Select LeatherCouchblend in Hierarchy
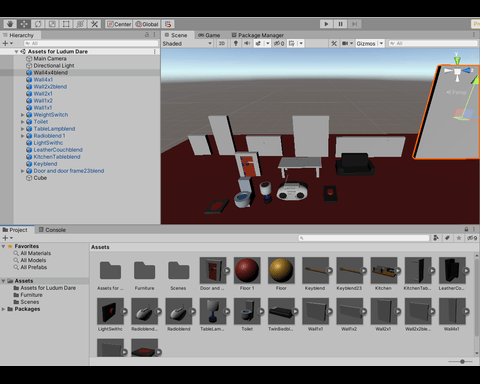 (x=58, y=150)
